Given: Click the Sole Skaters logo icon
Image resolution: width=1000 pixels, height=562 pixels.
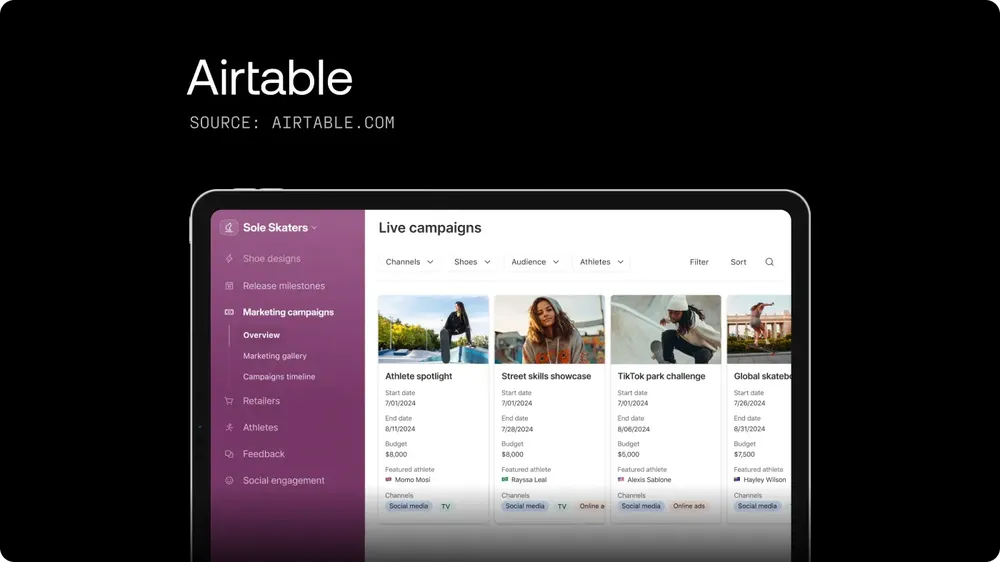Looking at the screenshot, I should coord(229,227).
